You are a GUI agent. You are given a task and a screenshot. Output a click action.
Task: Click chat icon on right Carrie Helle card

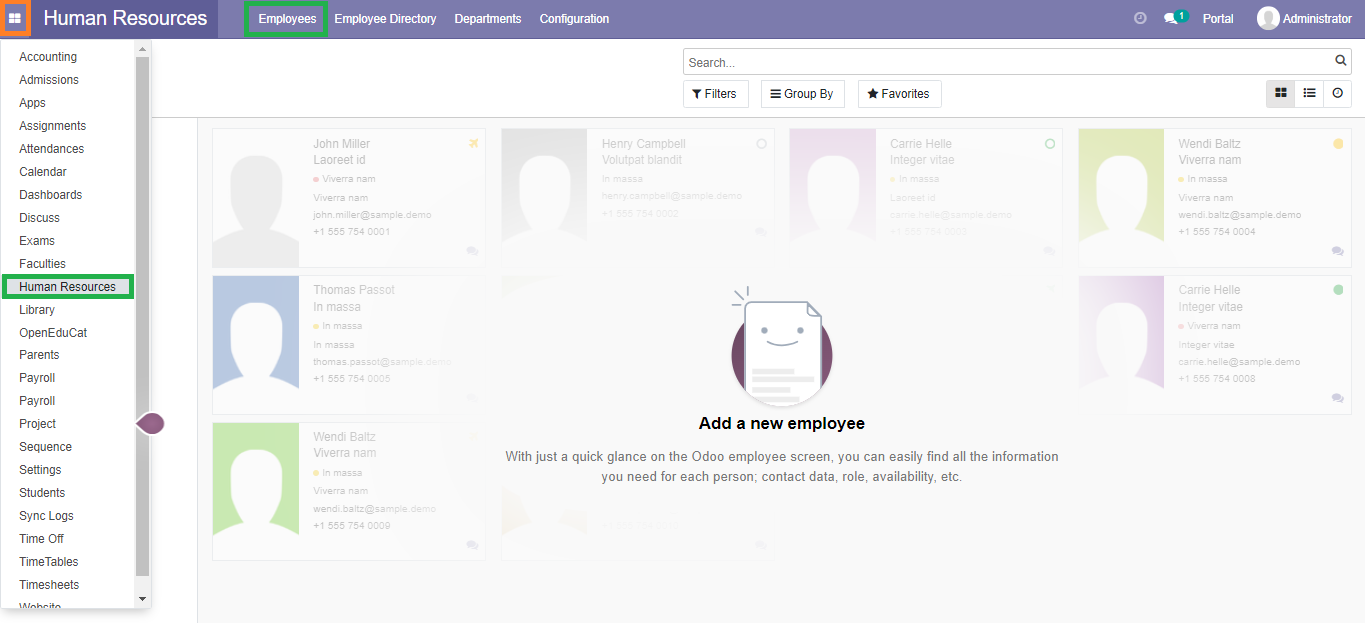pyautogui.click(x=1338, y=398)
